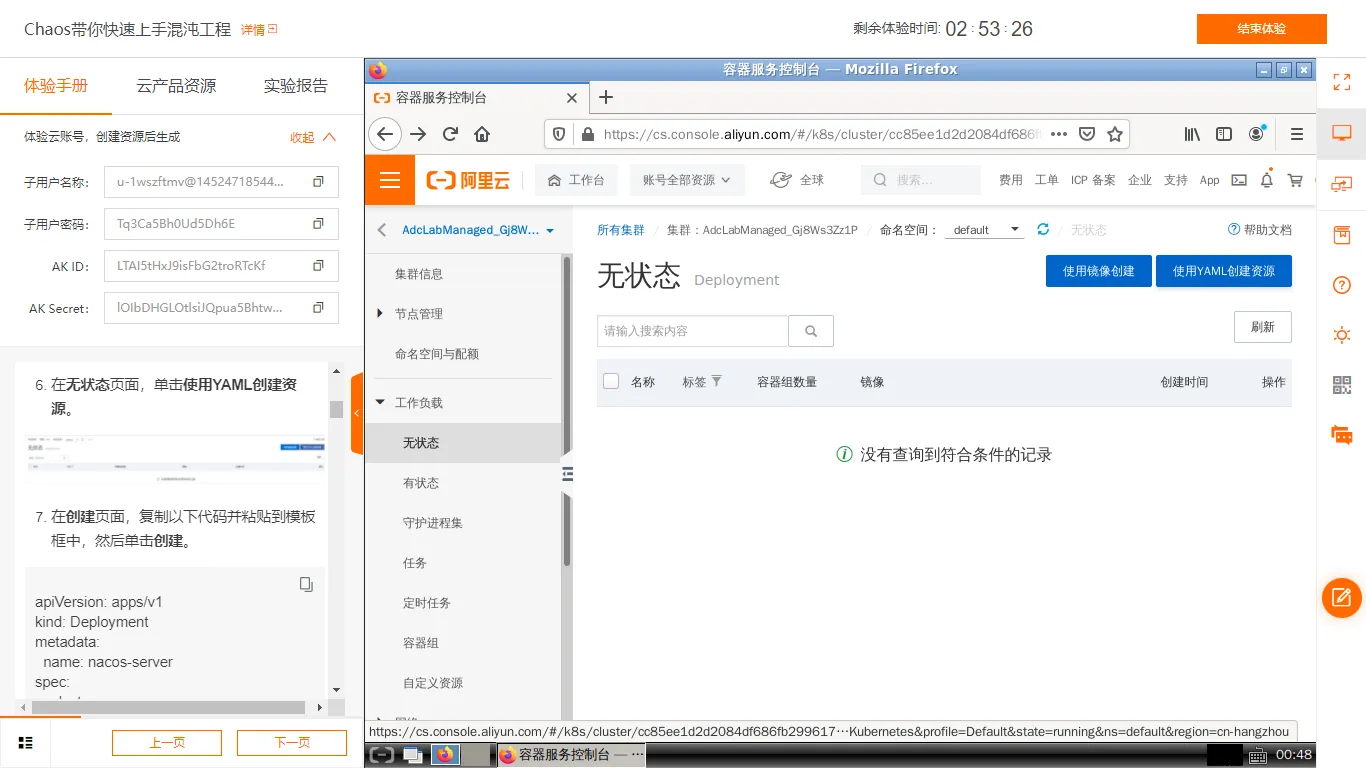Toggle the select-all checkbox in table header

pyautogui.click(x=611, y=381)
